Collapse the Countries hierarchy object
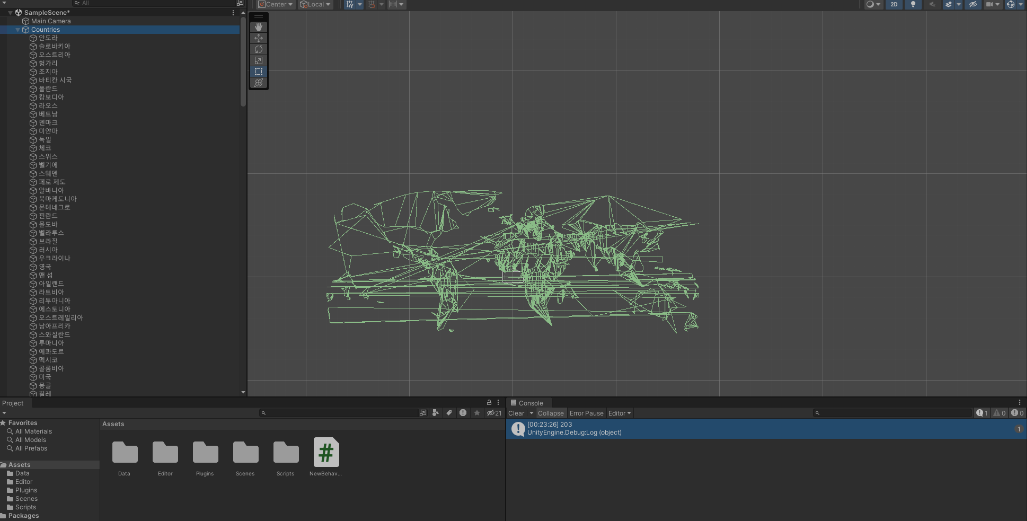 pyautogui.click(x=17, y=30)
